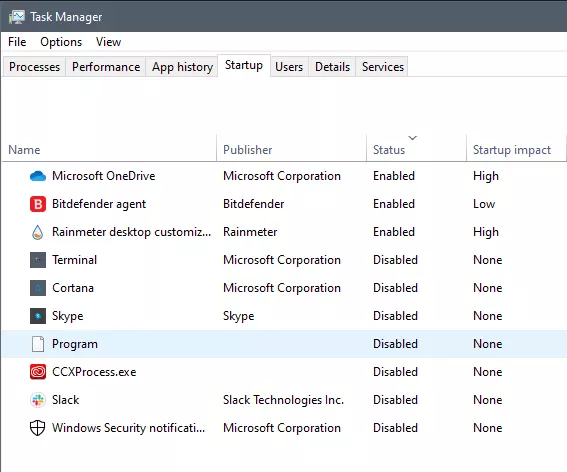Switch to the Processes tab

(x=34, y=67)
